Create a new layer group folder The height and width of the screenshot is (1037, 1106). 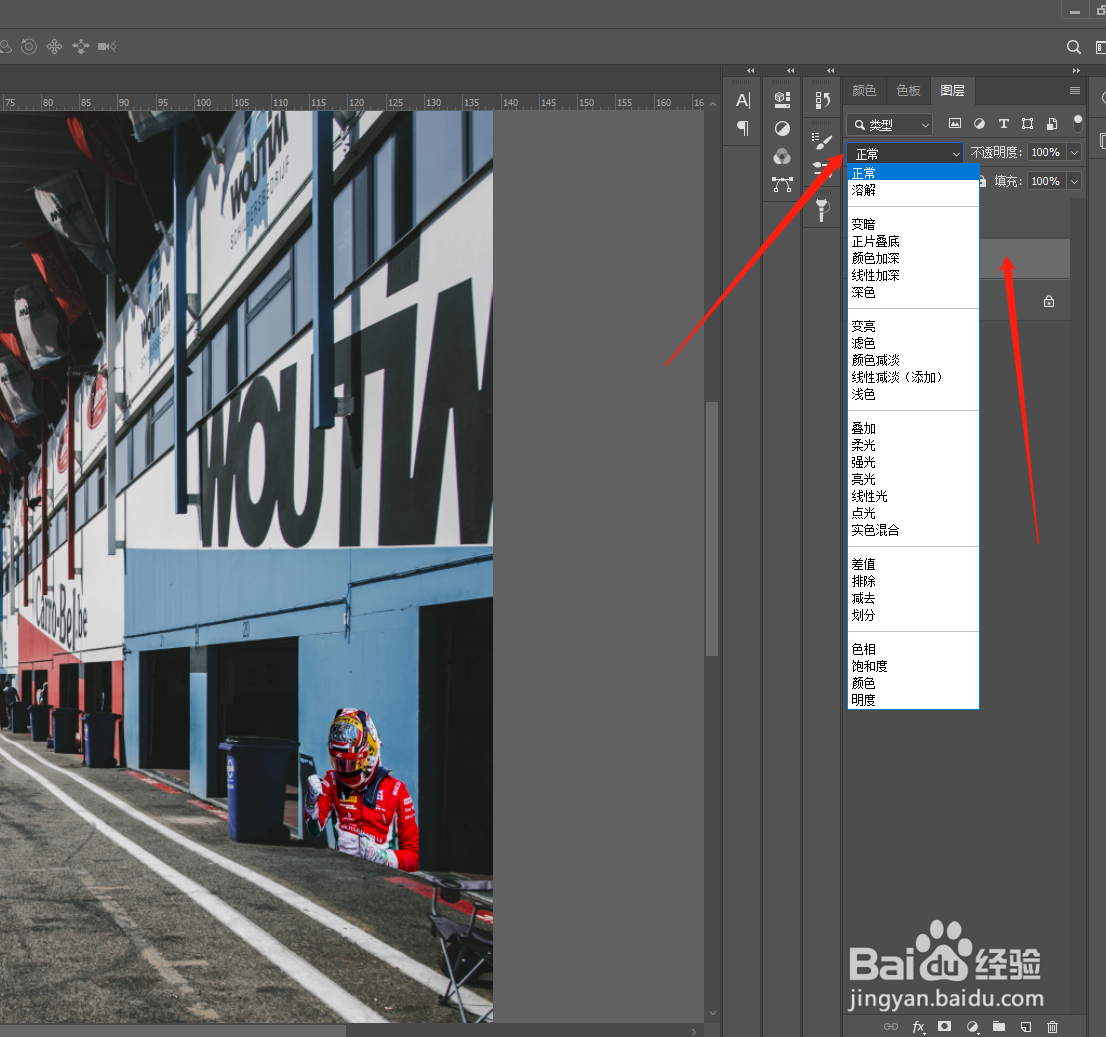(x=999, y=1026)
